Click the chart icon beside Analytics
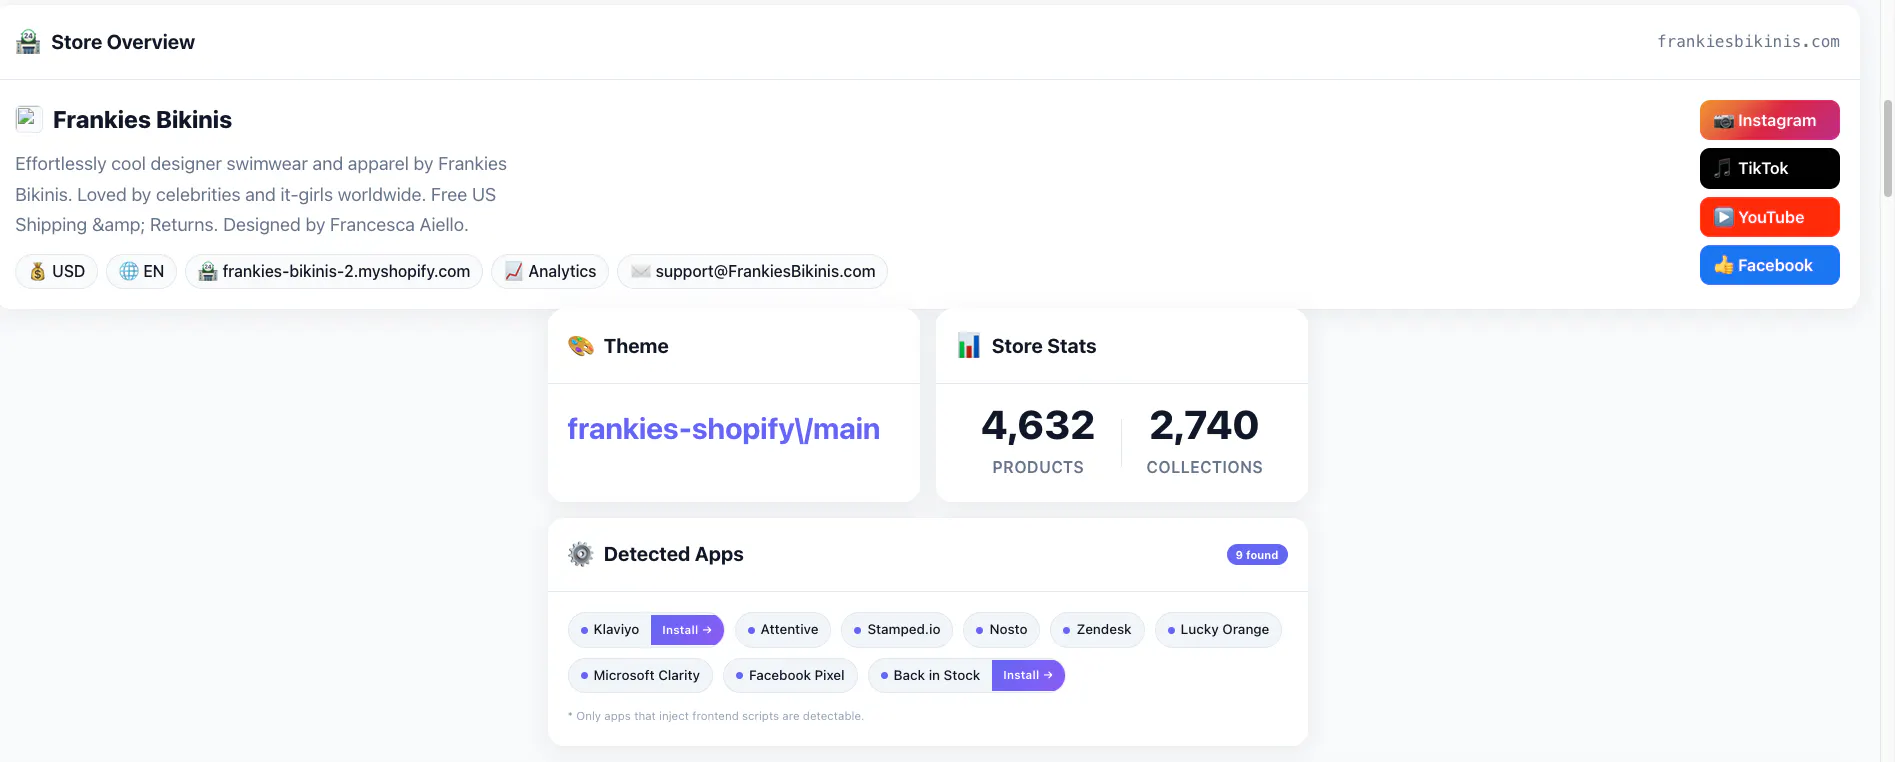 514,271
